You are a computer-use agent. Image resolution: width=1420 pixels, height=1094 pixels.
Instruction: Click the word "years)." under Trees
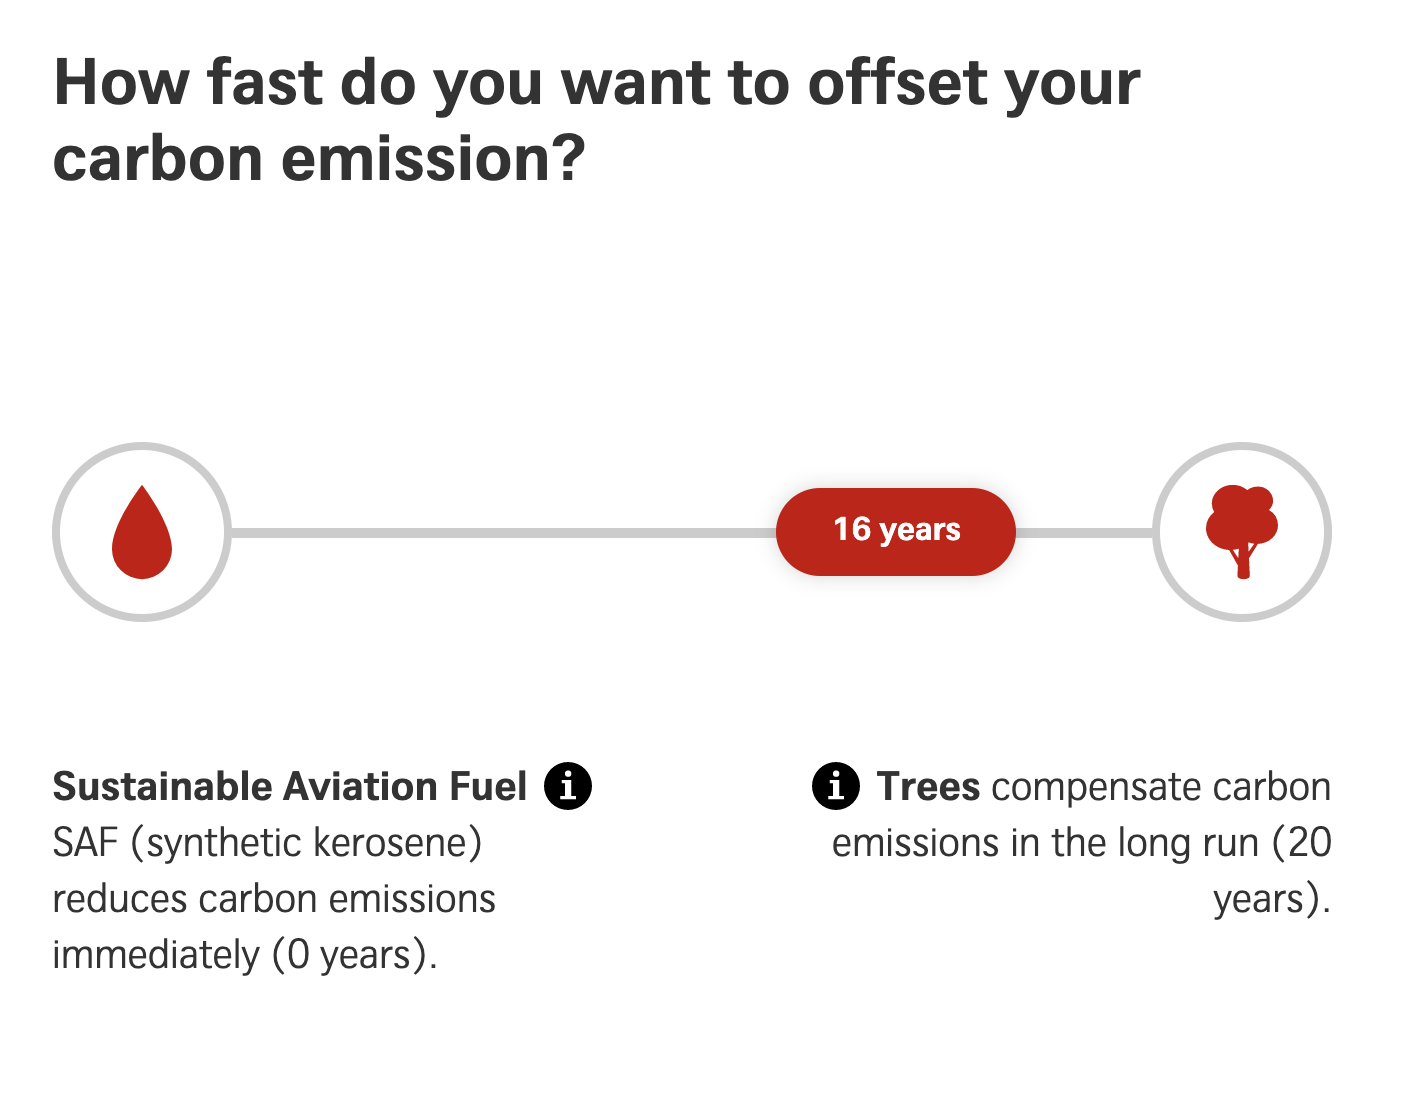[1272, 899]
